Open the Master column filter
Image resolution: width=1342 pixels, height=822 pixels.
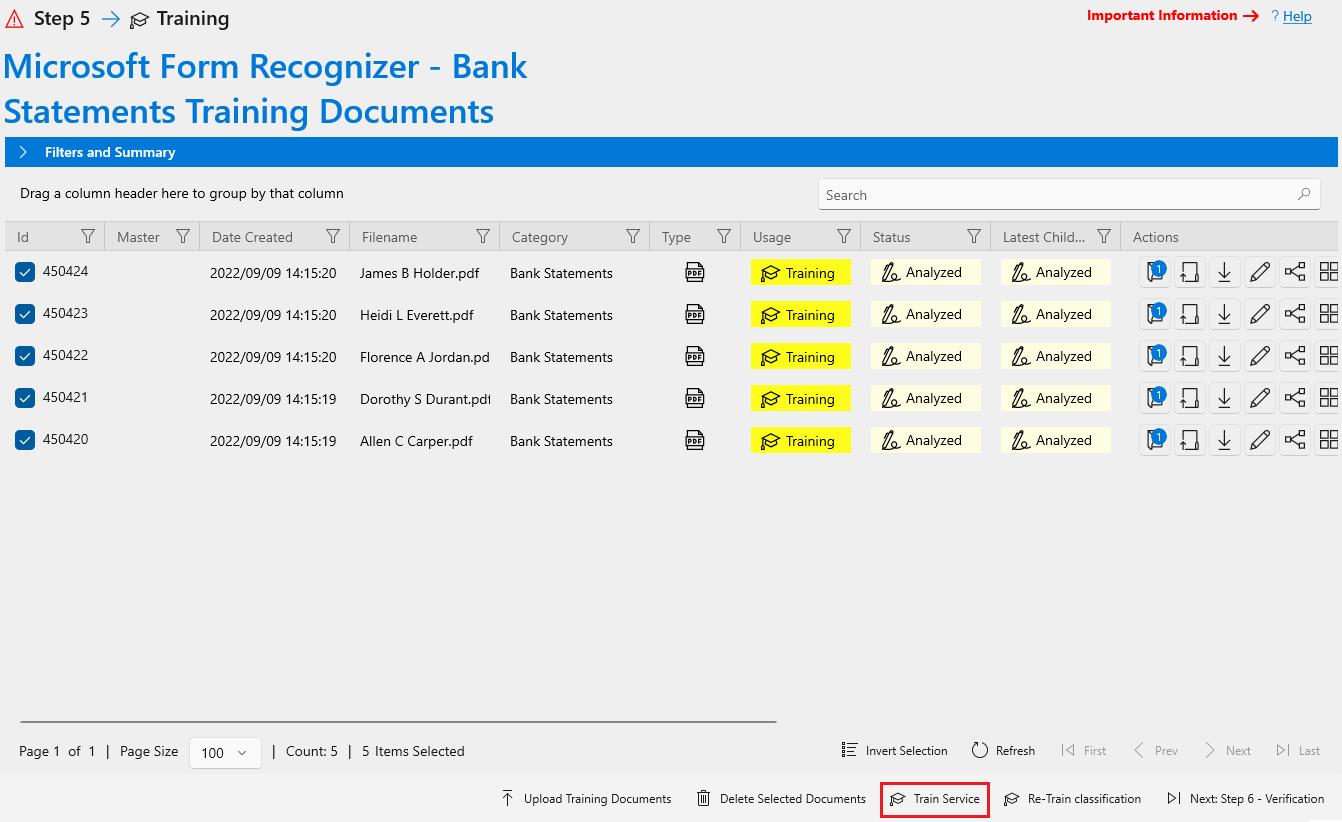183,236
